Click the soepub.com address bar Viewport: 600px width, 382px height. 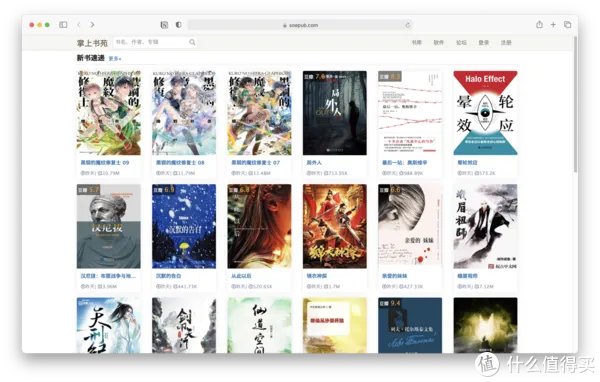[300, 25]
